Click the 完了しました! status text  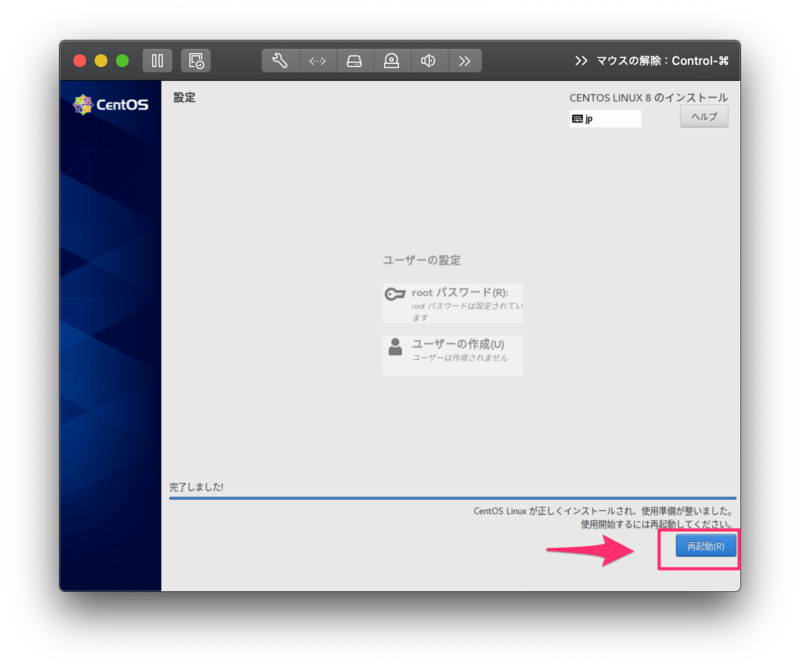pyautogui.click(x=196, y=487)
